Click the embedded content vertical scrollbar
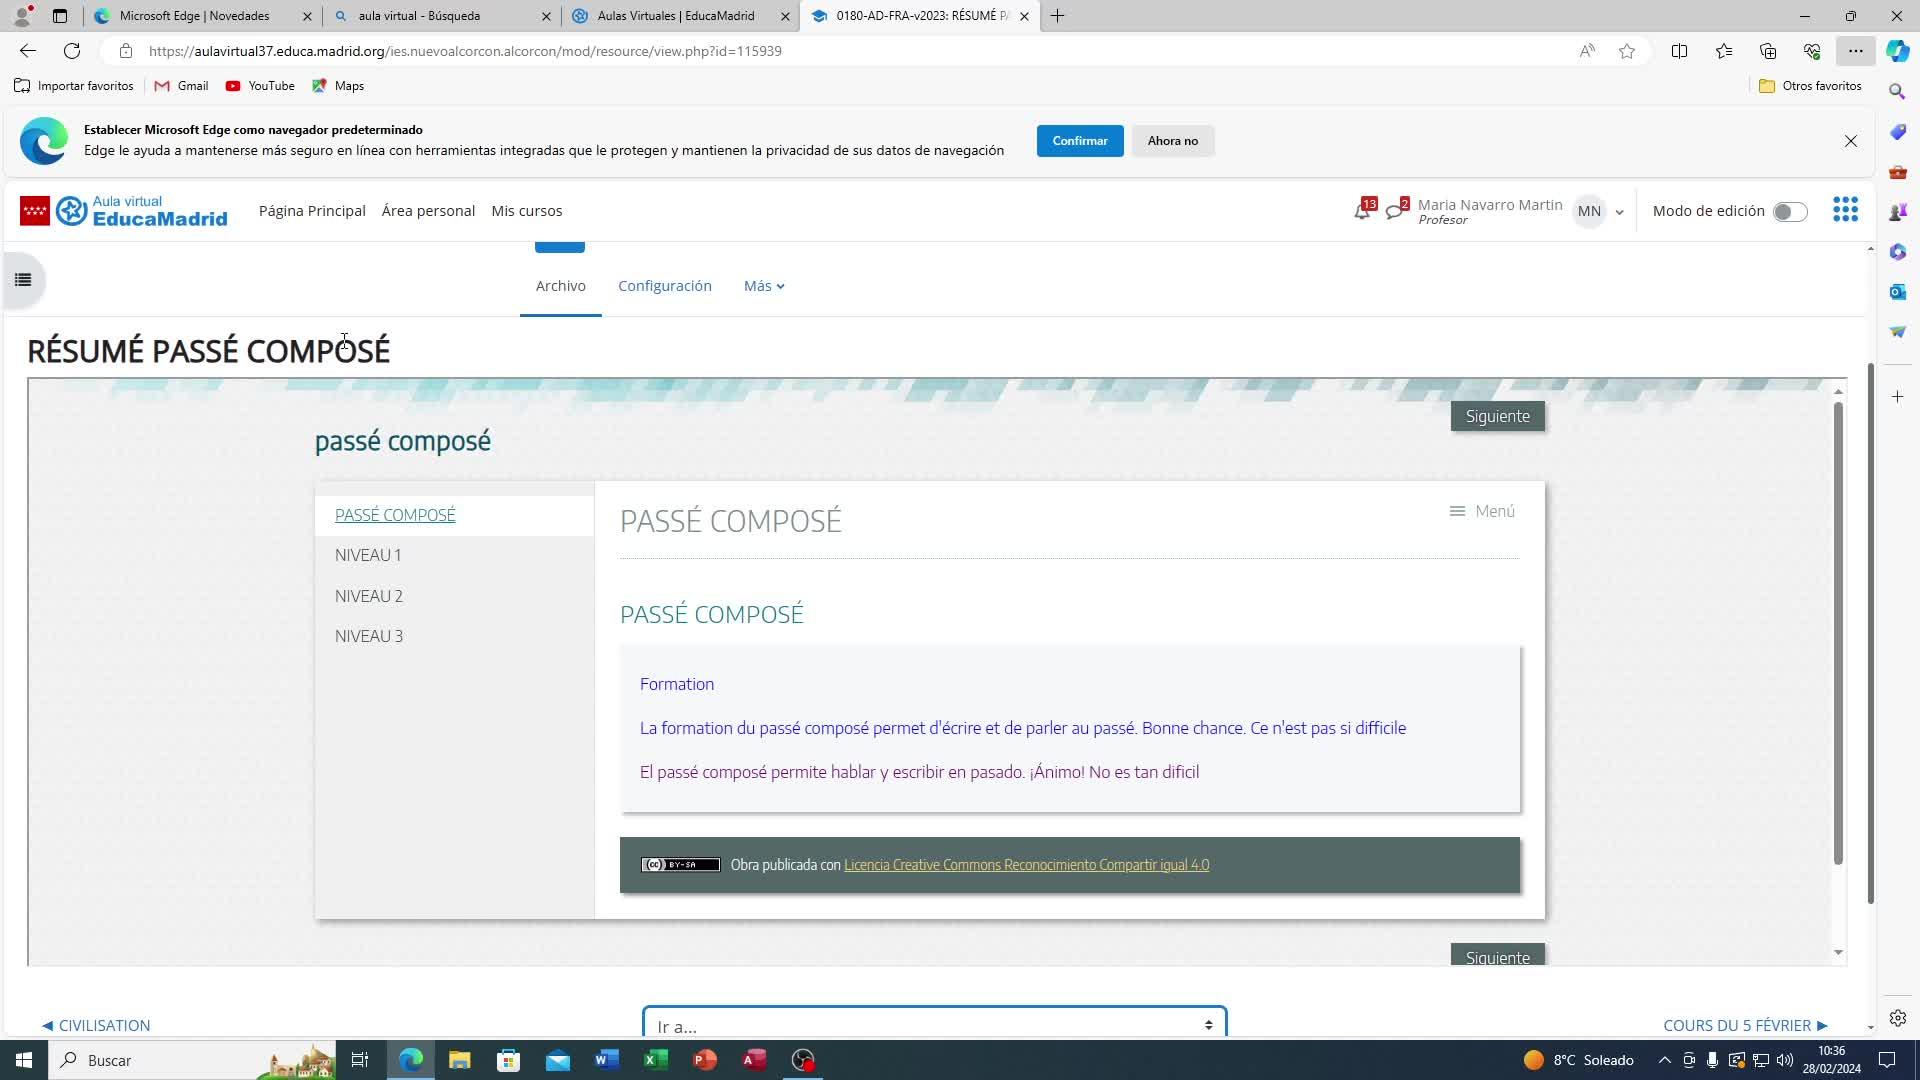The height and width of the screenshot is (1080, 1920). (x=1838, y=632)
